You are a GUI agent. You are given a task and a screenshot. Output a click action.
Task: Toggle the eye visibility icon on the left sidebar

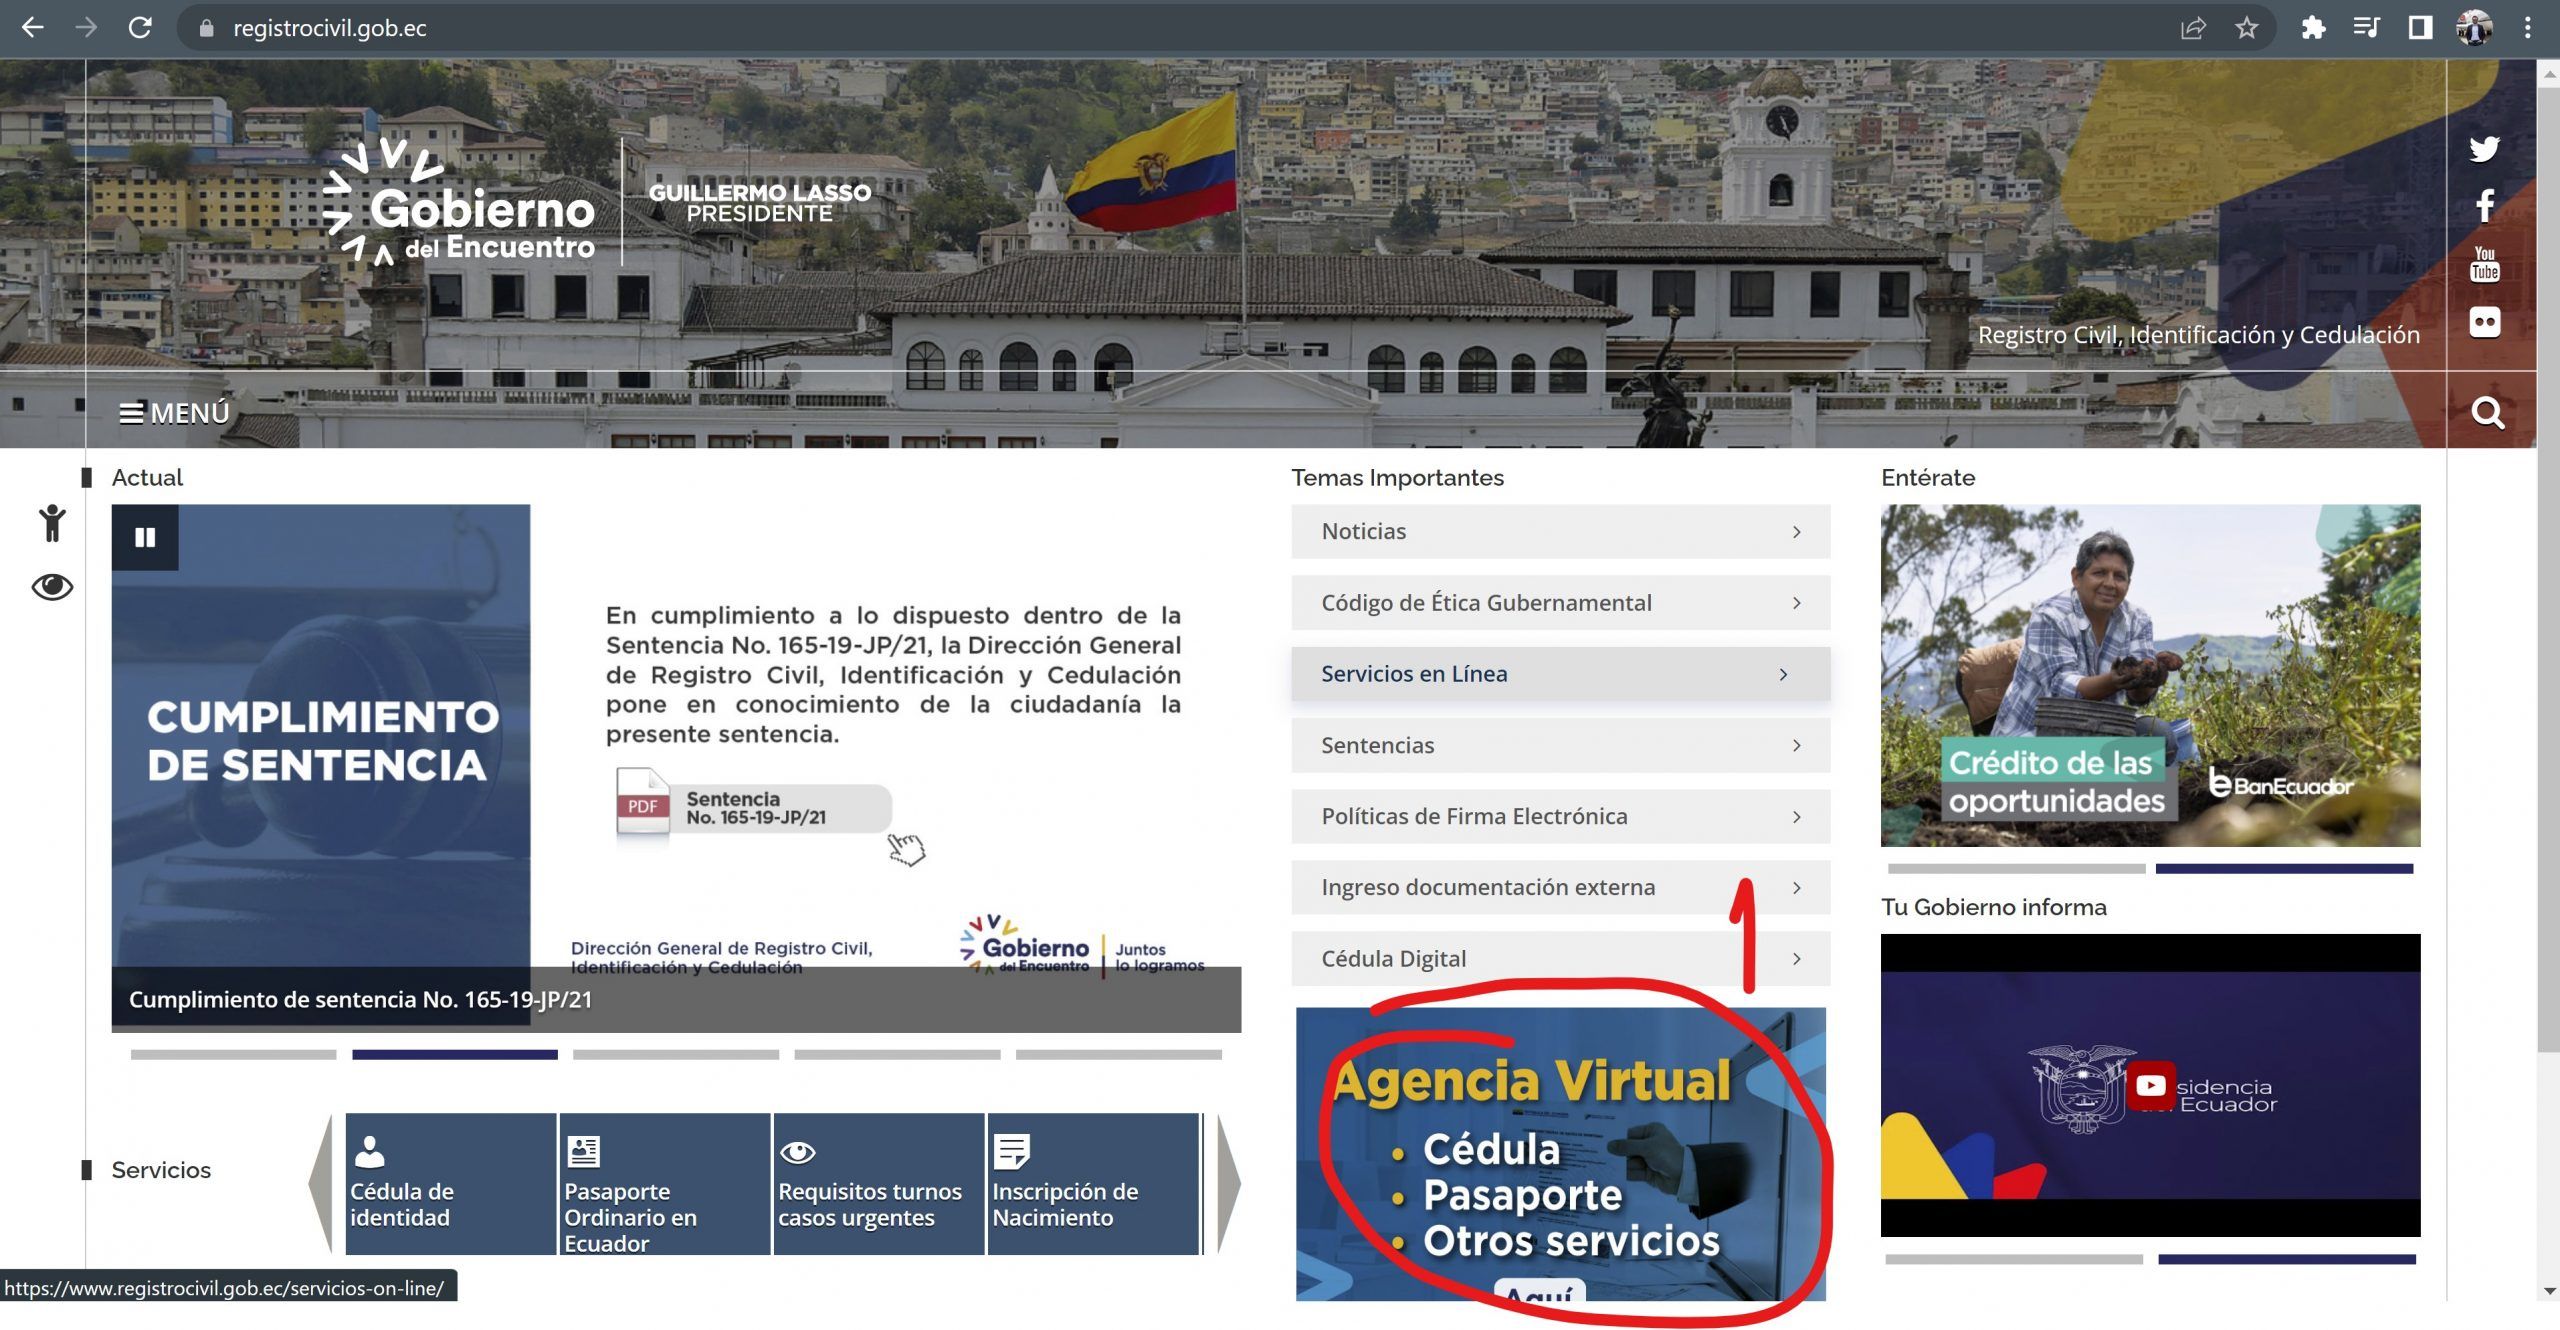tap(52, 587)
